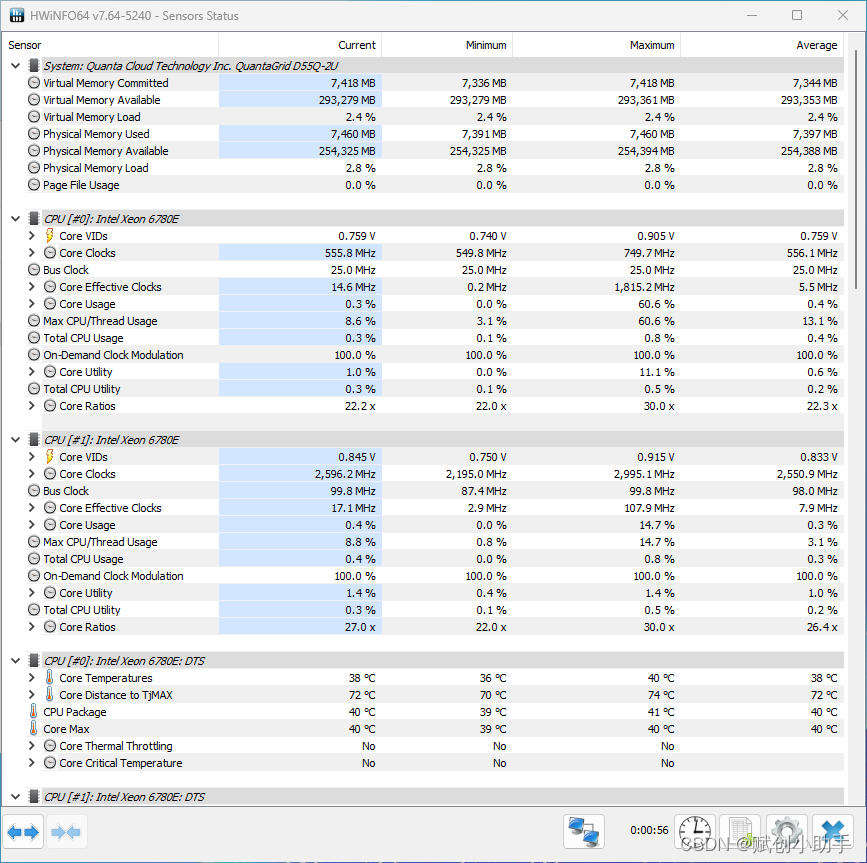This screenshot has height=863, width=867.
Task: Click the 293,279 MB current value
Action: pos(347,100)
